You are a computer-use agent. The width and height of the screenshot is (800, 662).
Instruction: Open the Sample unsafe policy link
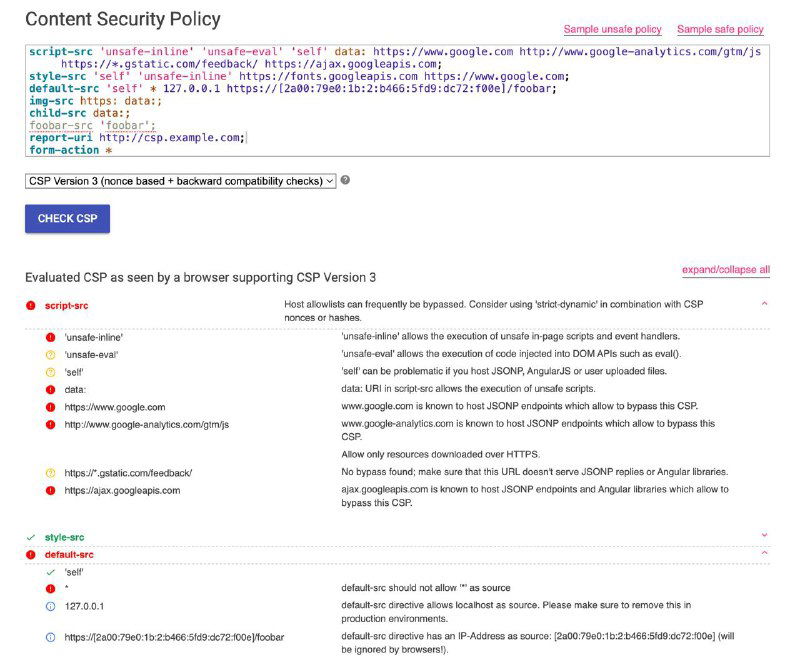tap(612, 30)
